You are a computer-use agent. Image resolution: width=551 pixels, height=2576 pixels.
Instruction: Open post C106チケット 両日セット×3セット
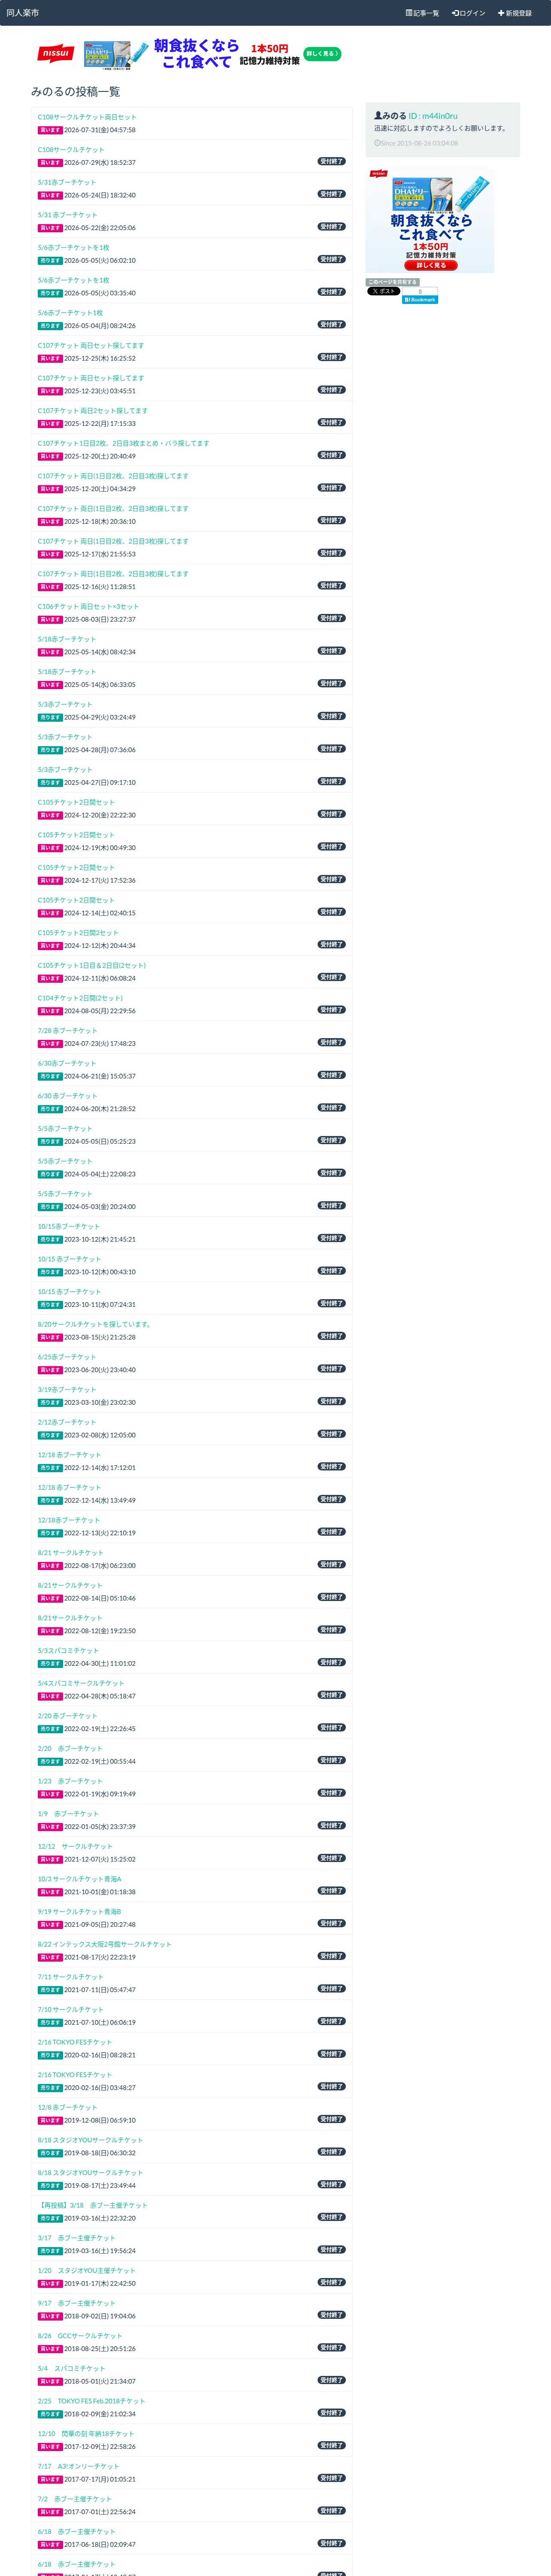click(x=88, y=606)
